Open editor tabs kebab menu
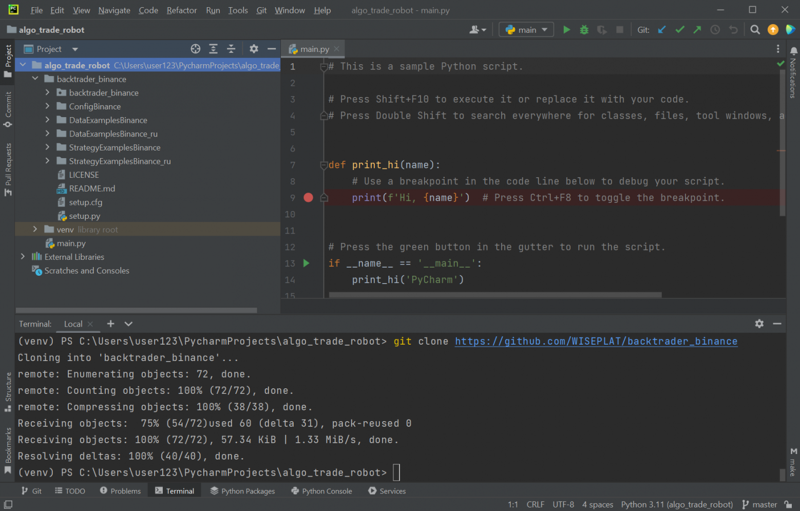Screen dimensions: 800x511 tap(778, 49)
